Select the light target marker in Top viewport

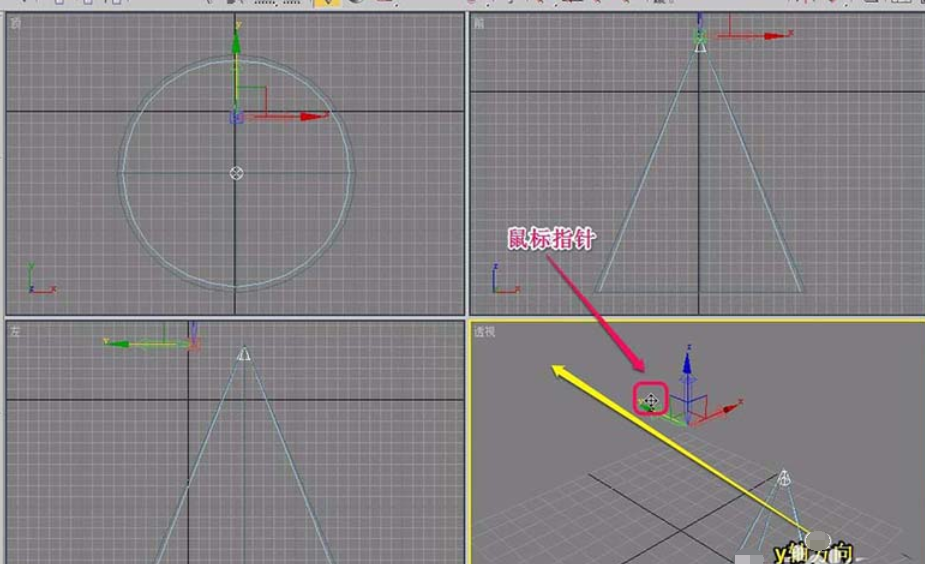[x=236, y=173]
